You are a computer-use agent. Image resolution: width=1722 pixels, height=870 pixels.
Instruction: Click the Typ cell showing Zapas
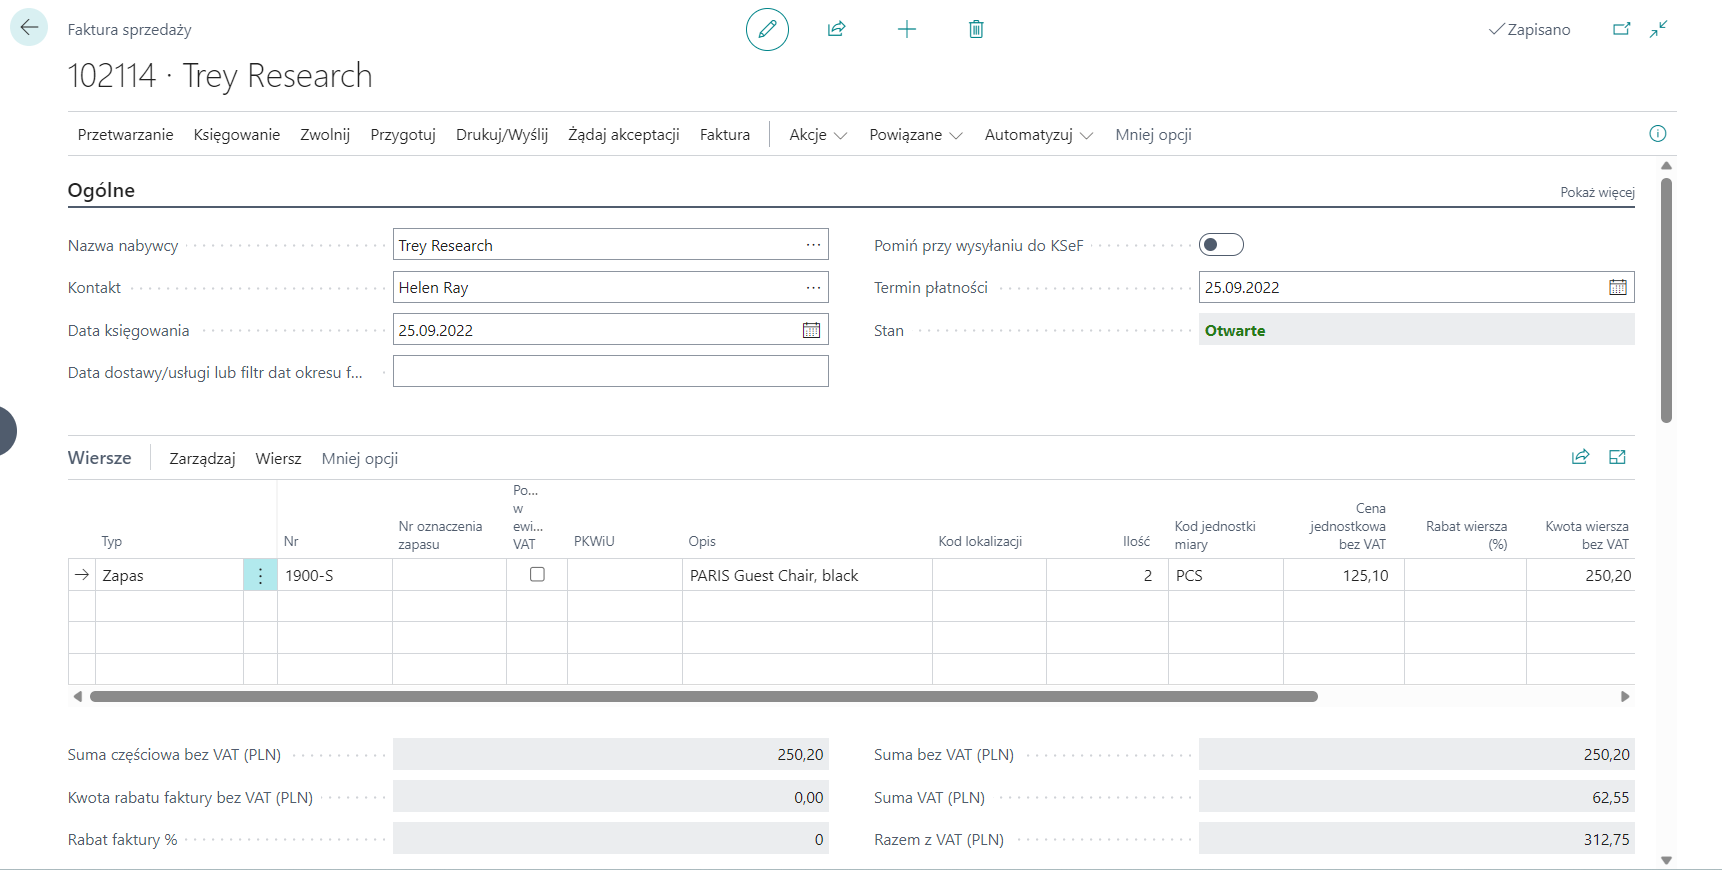click(x=169, y=575)
